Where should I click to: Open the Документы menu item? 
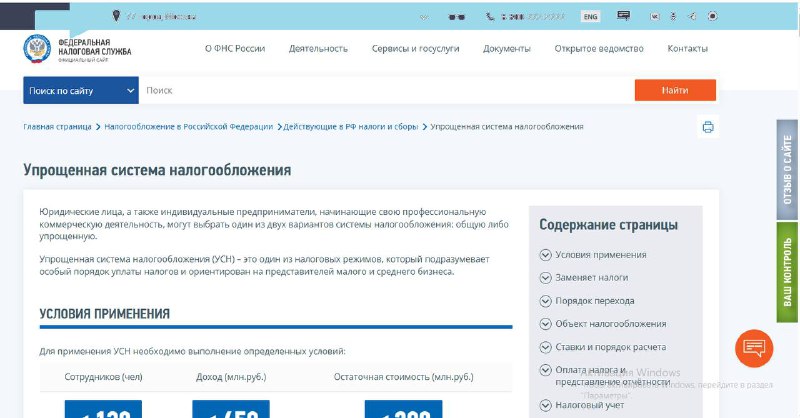coord(506,49)
